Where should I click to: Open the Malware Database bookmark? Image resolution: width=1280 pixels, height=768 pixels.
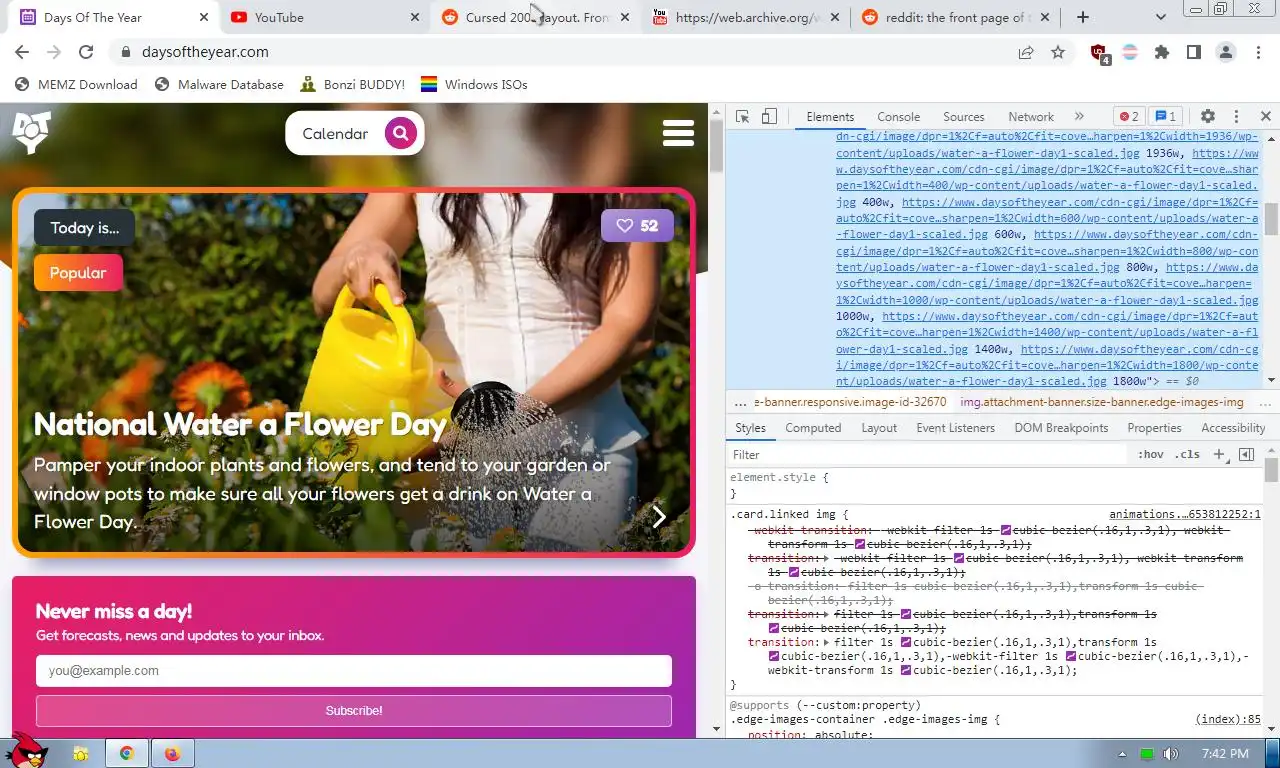[219, 84]
